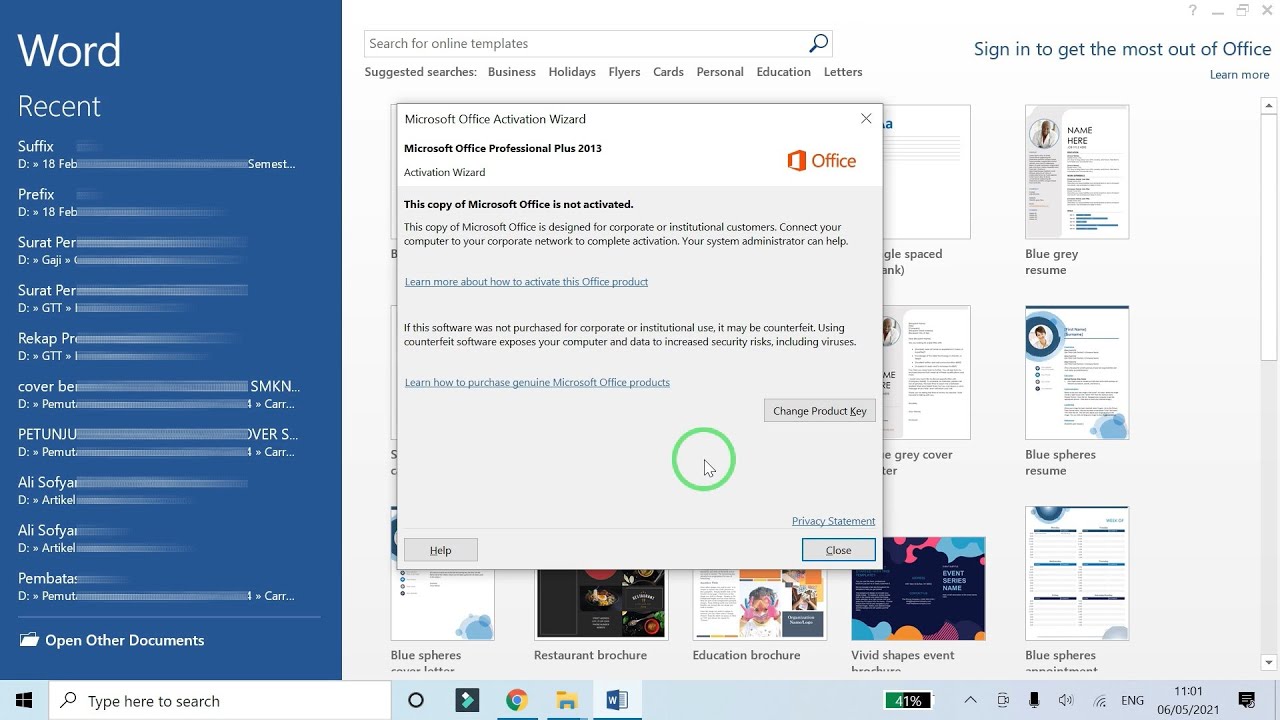Open the Blue grey resume template
This screenshot has width=1280, height=720.
(1077, 172)
